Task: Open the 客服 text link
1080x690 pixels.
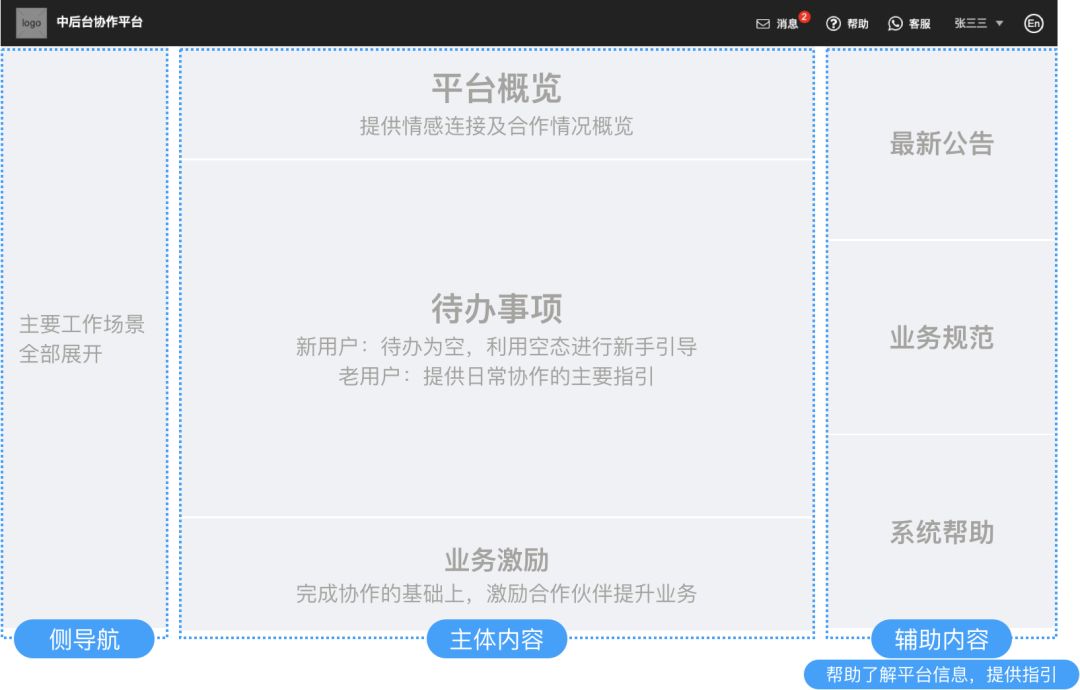Action: pos(920,24)
